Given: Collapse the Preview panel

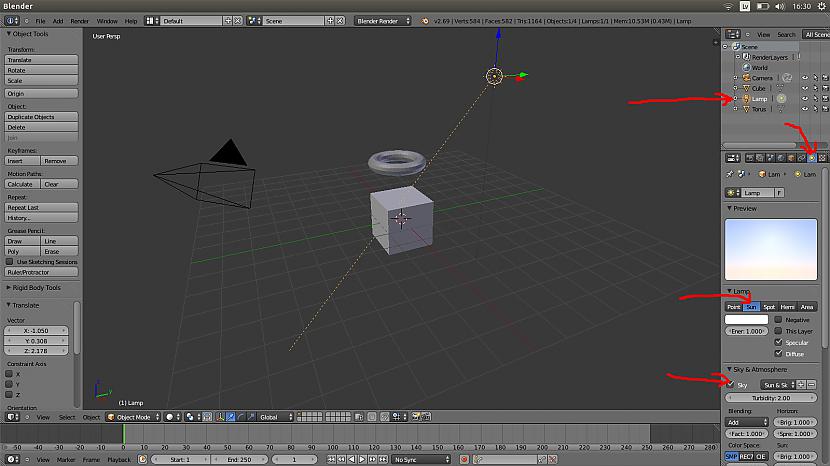Looking at the screenshot, I should 729,208.
